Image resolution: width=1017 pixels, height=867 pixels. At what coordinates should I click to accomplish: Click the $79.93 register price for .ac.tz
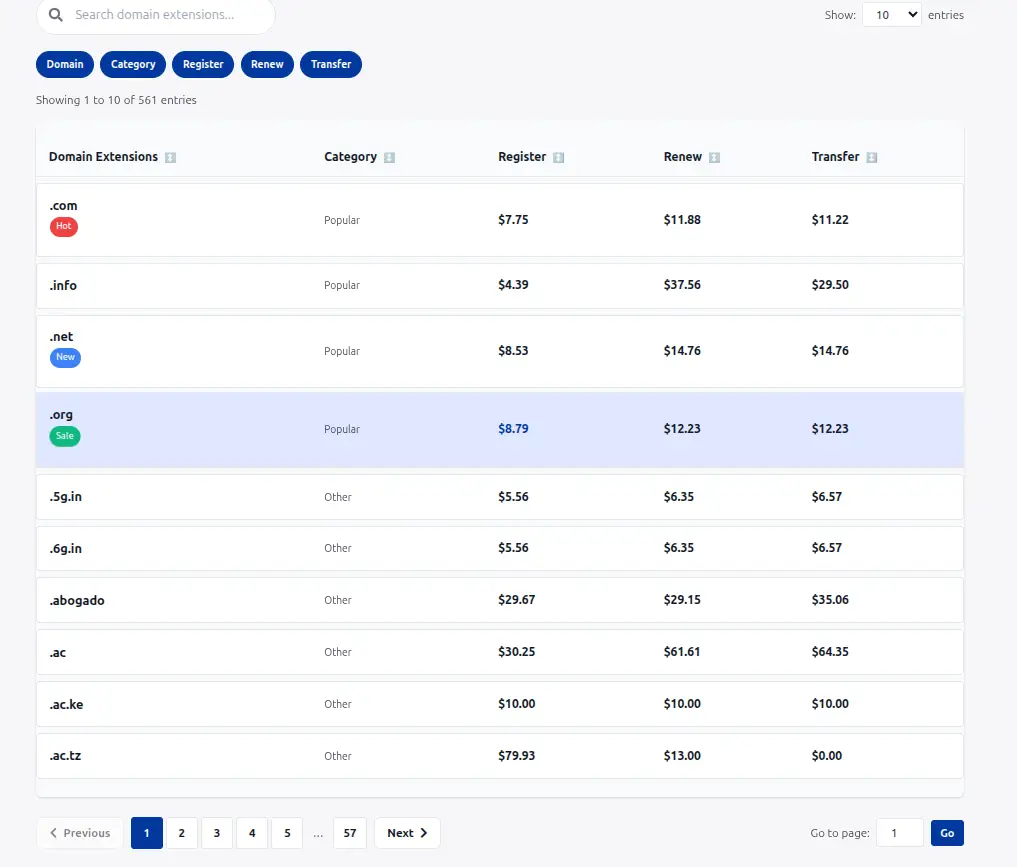click(x=516, y=755)
